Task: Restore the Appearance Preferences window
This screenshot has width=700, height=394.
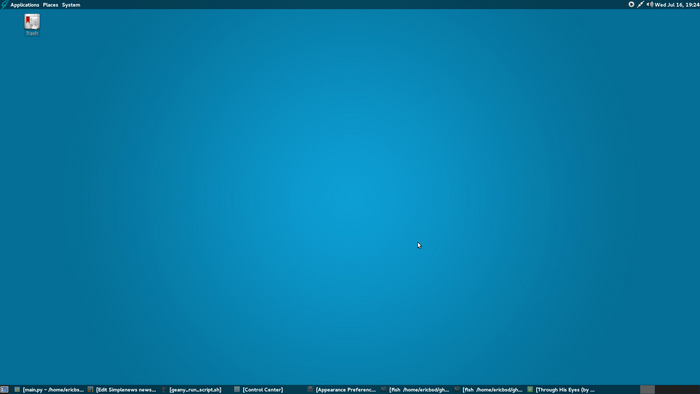Action: (342, 390)
